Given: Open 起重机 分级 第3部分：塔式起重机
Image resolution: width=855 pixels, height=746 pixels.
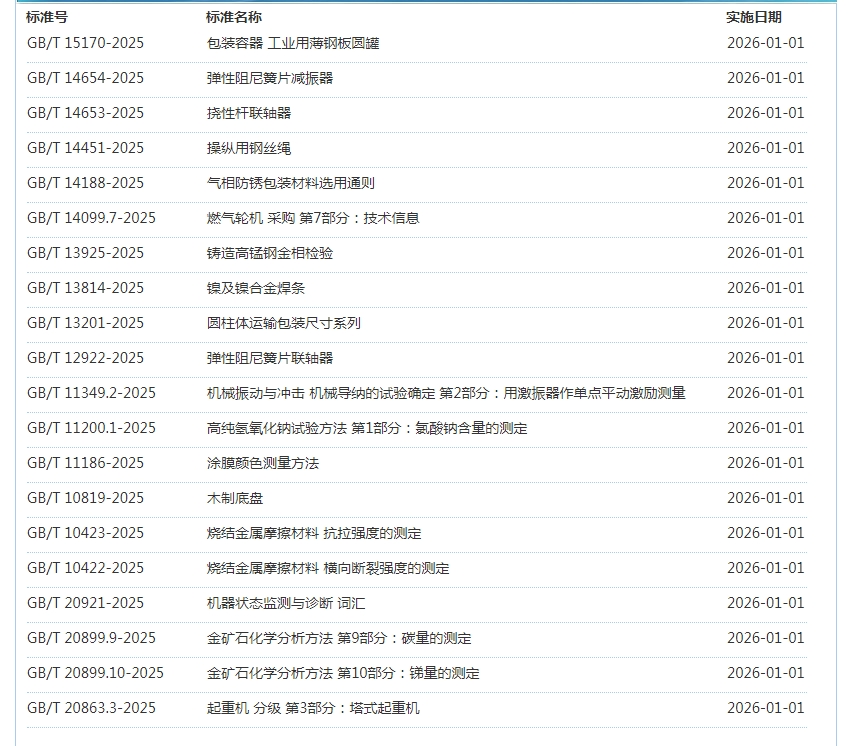Looking at the screenshot, I should point(313,708).
